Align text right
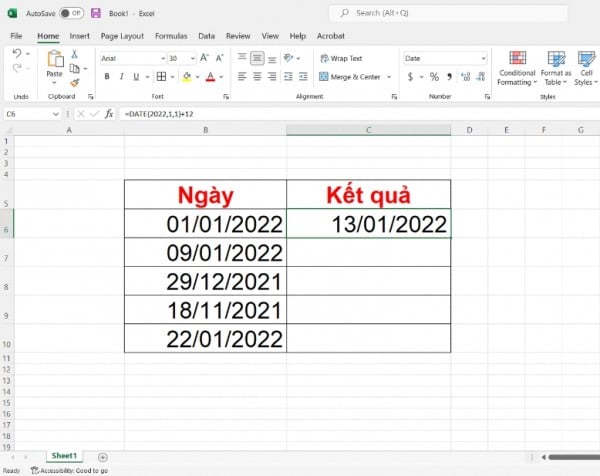600x476 pixels. (x=272, y=77)
